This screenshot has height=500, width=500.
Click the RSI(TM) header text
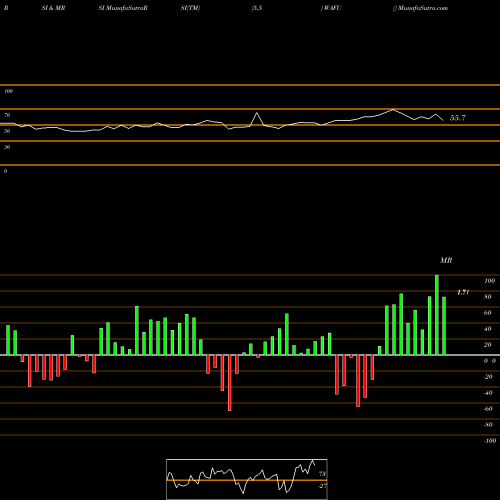click(190, 8)
